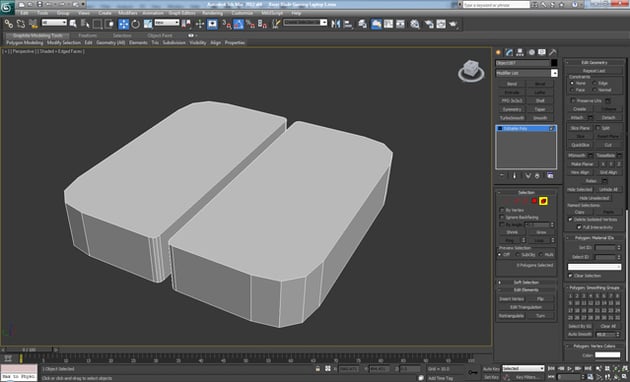Open the Hierarchy command panel tab
The height and width of the screenshot is (382, 630).
520,52
